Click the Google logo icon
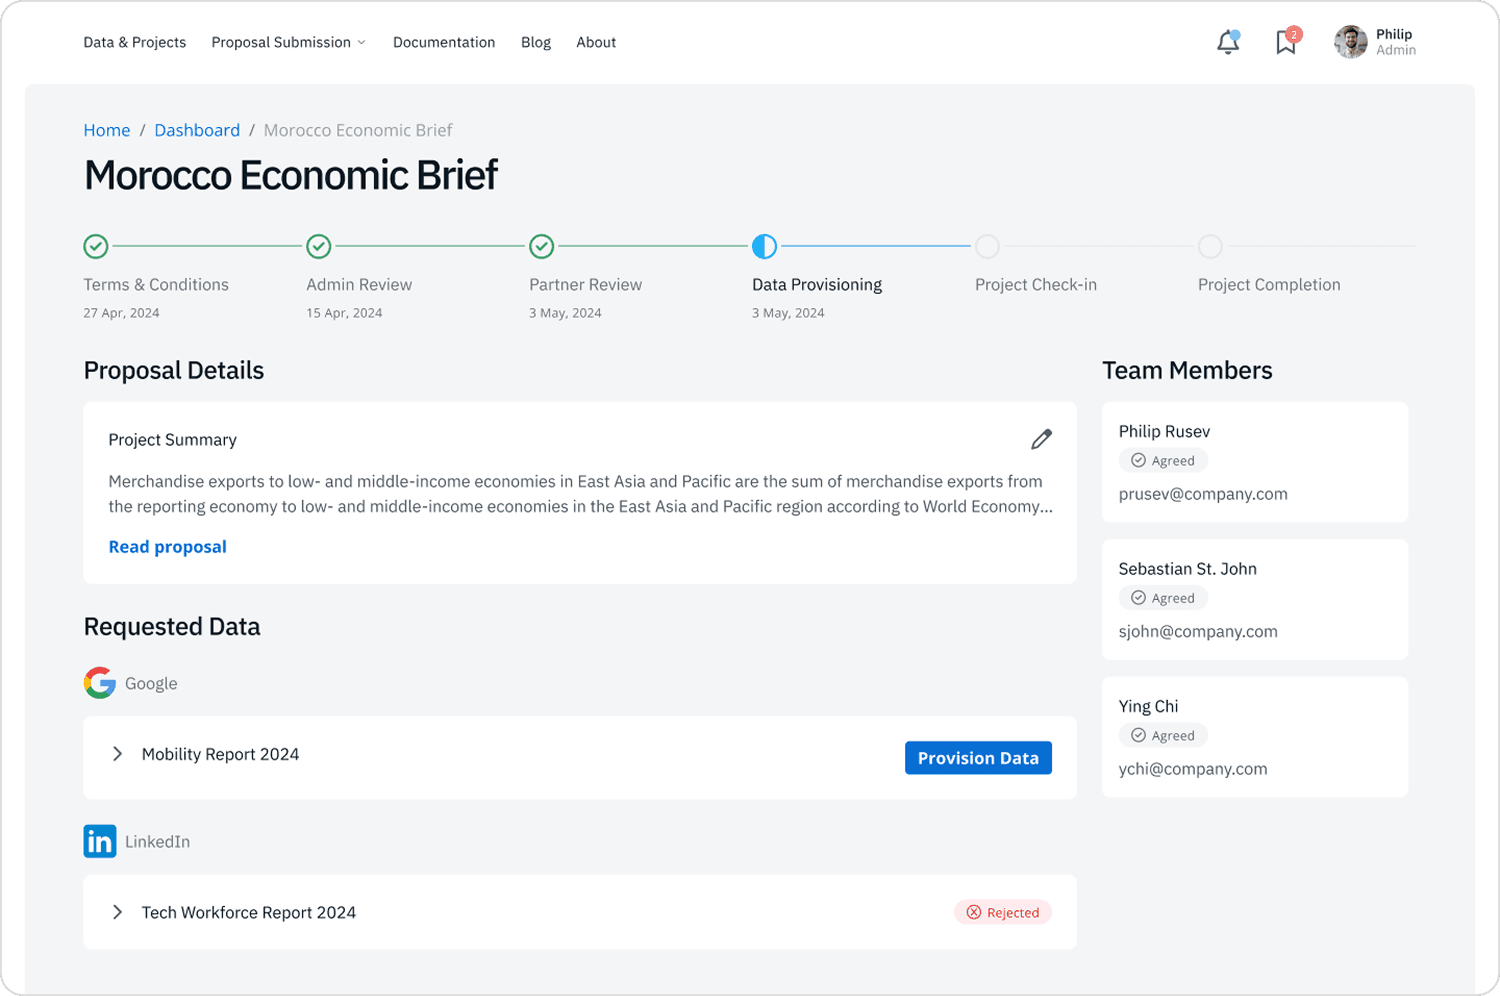 [x=100, y=683]
